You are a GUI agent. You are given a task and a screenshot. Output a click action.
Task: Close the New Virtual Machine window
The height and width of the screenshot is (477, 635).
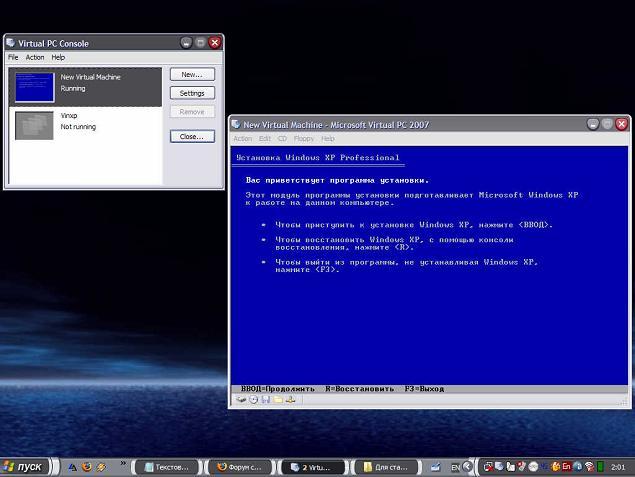pos(622,124)
